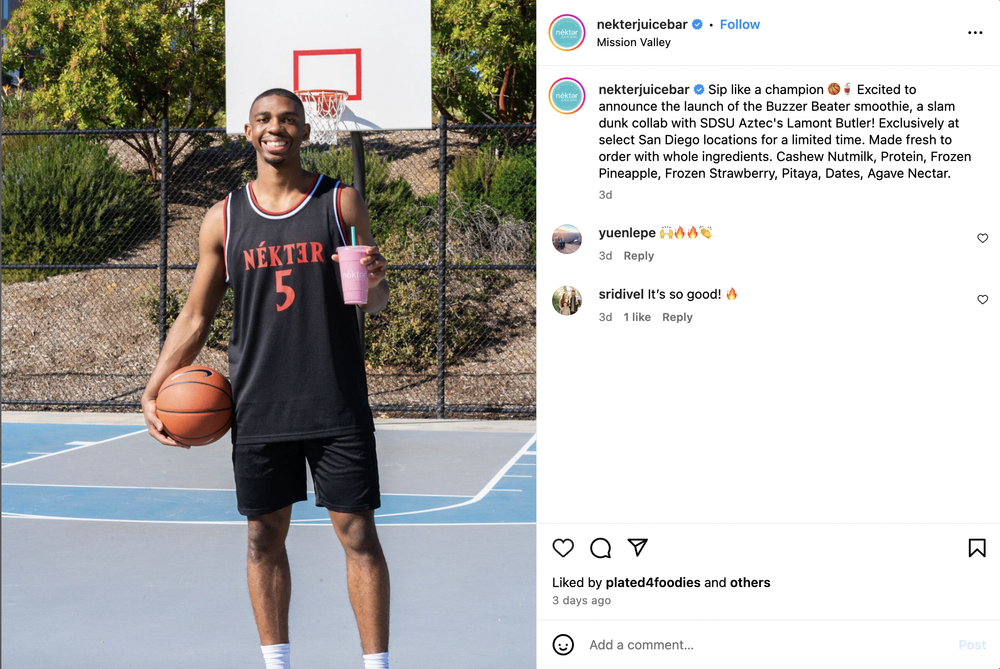Like sridivel's comment with heart
Image resolution: width=1000 pixels, height=669 pixels.
[982, 299]
